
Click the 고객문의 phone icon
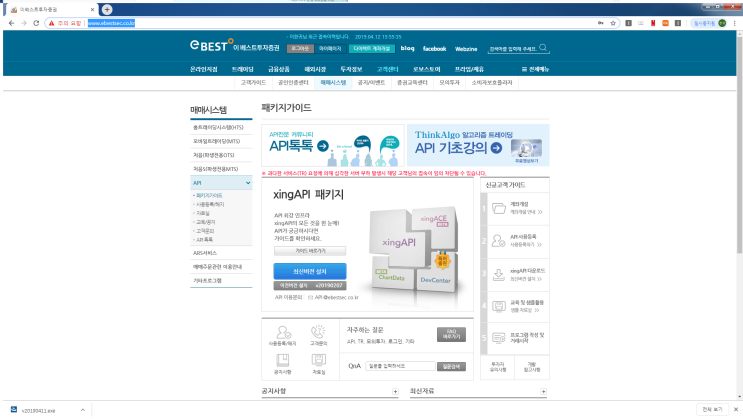tap(318, 332)
